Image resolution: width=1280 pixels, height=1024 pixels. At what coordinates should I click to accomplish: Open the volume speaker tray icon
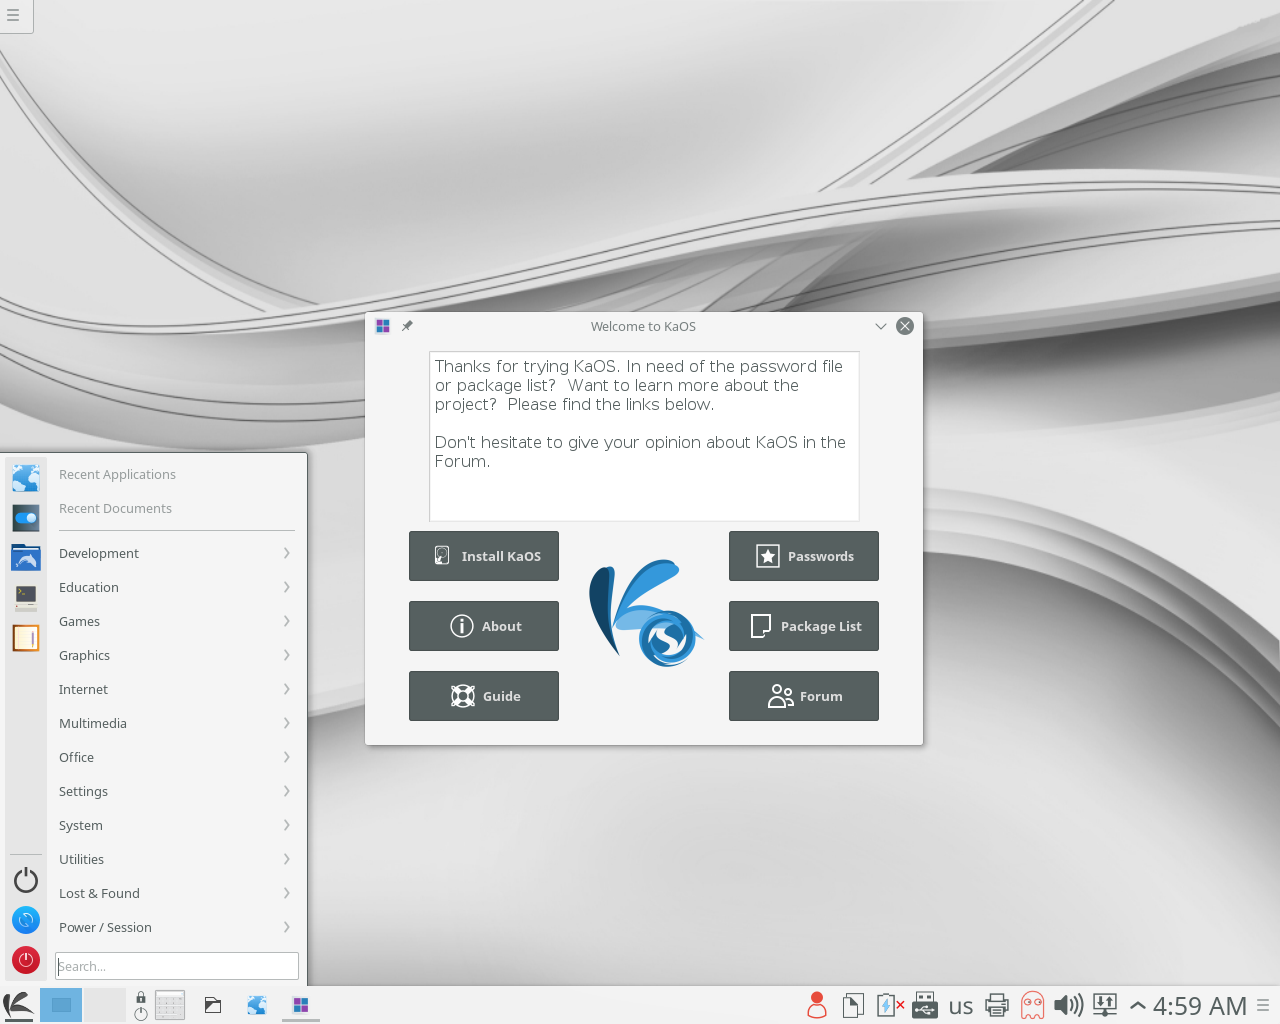pyautogui.click(x=1069, y=1005)
